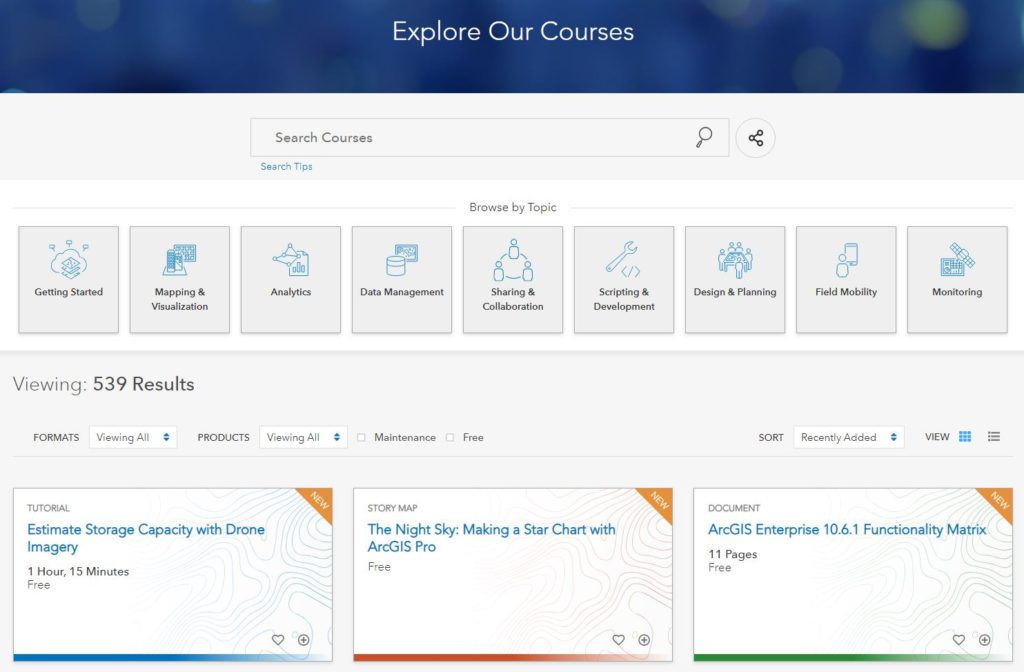Expand the Products Viewing All dropdown
The image size is (1024, 672).
click(303, 437)
